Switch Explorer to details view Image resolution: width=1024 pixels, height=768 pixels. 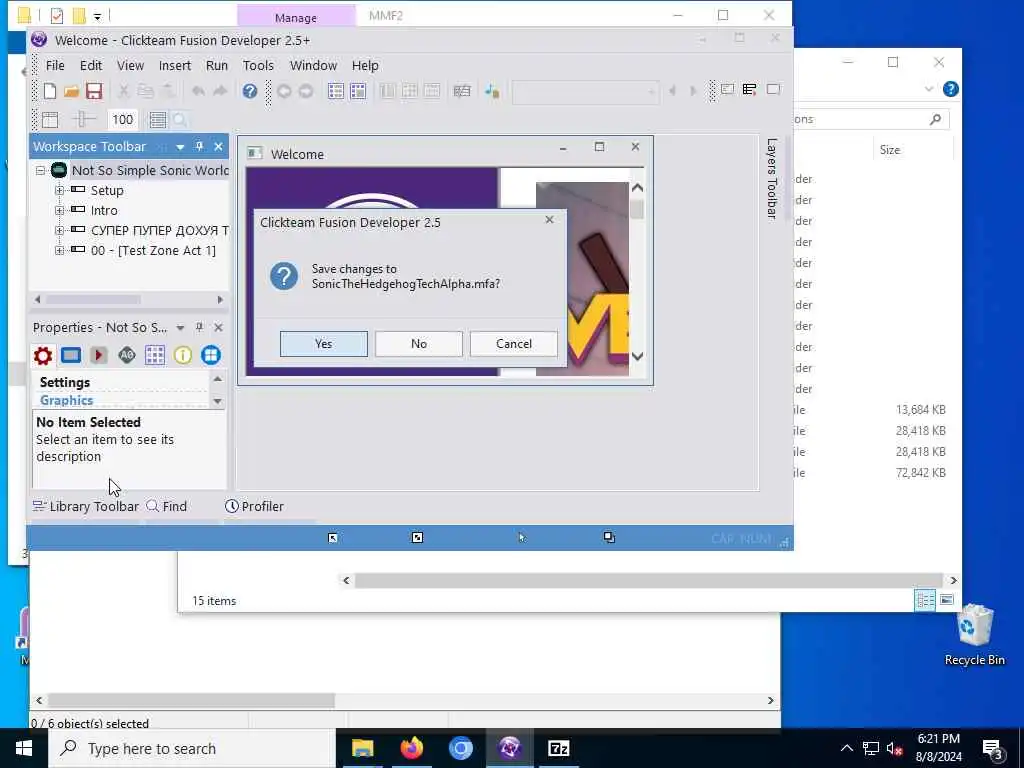click(925, 600)
